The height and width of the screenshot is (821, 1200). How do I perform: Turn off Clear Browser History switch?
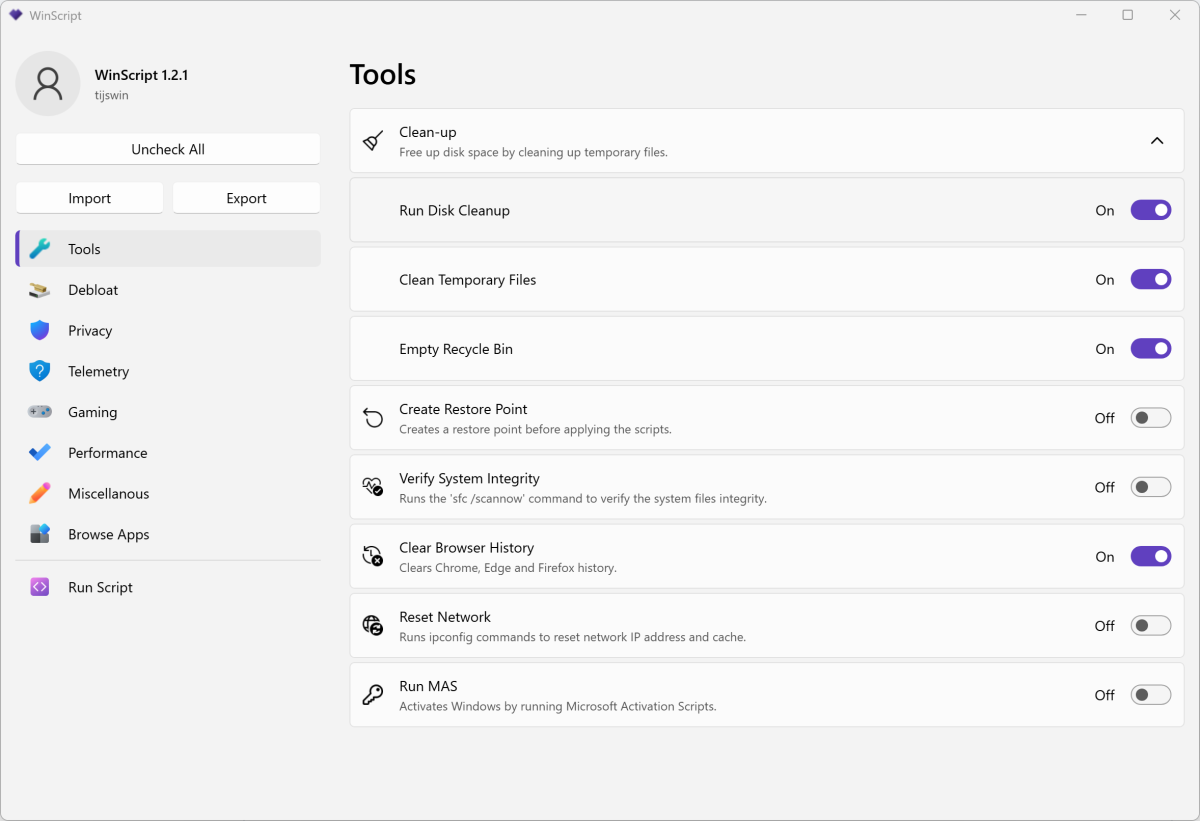(1150, 557)
